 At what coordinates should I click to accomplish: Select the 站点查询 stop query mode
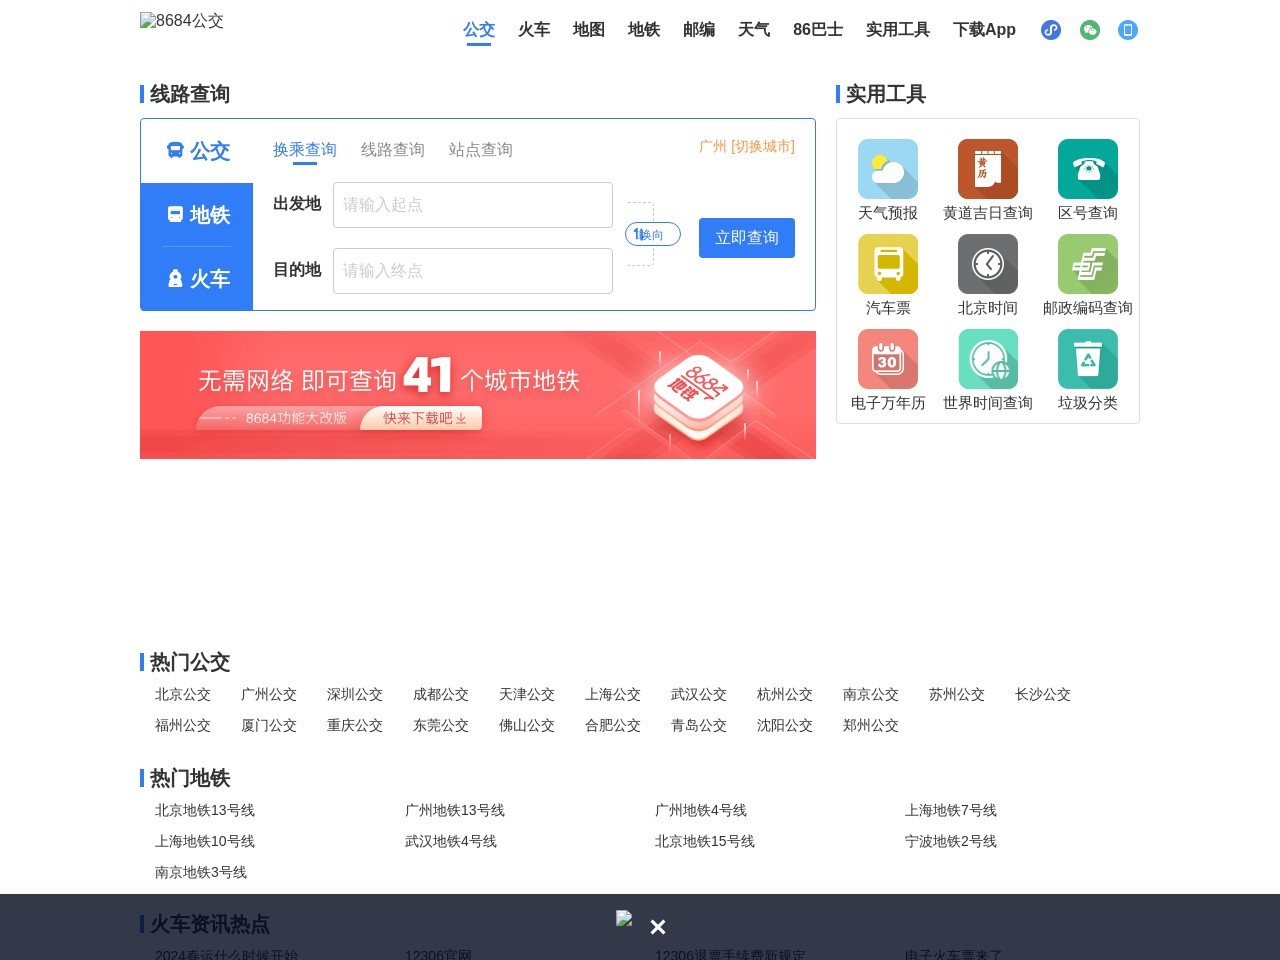pos(480,149)
